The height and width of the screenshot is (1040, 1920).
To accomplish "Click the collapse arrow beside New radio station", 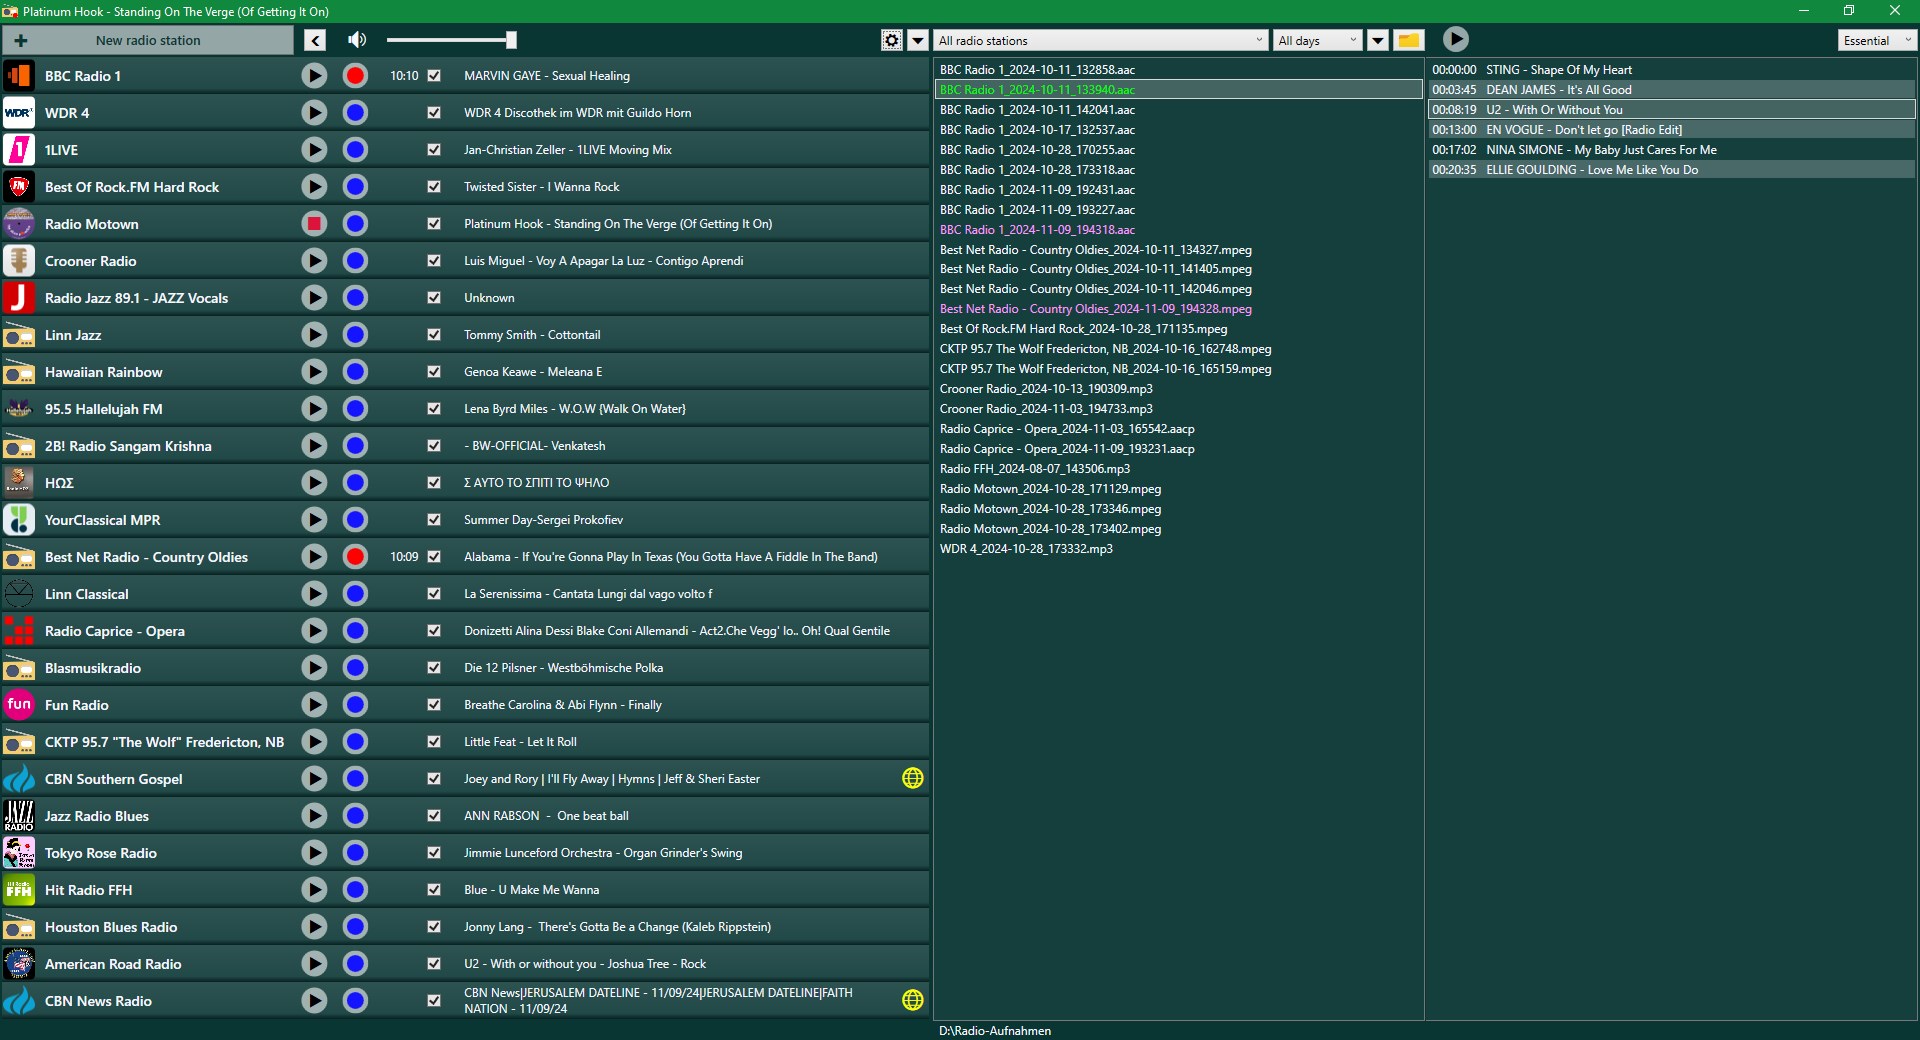I will [315, 40].
